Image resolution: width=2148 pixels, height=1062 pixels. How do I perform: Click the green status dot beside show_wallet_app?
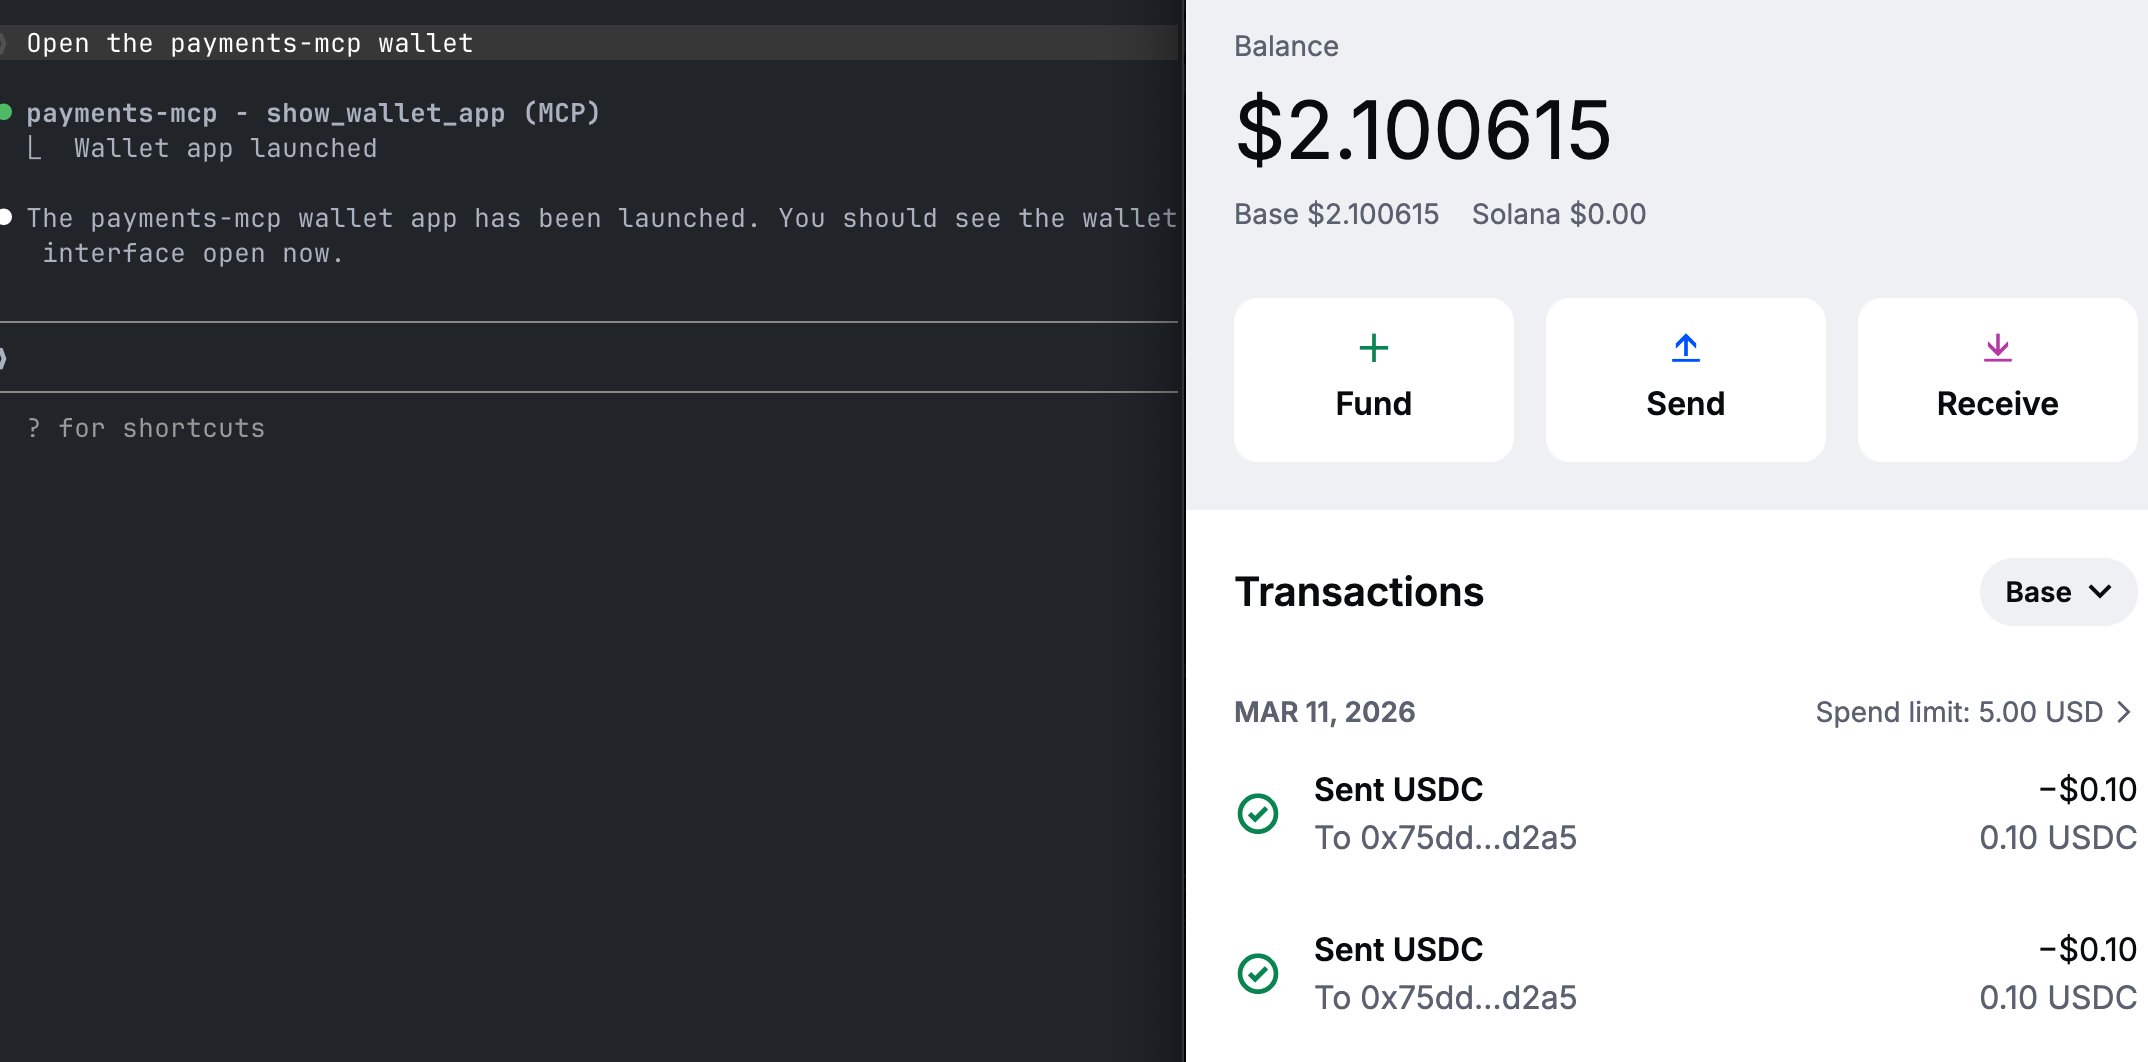[8, 113]
